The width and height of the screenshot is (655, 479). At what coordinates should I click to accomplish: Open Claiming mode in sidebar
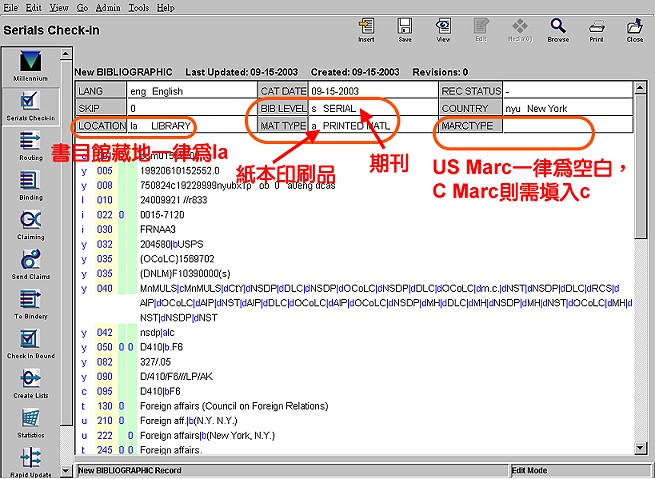29,224
